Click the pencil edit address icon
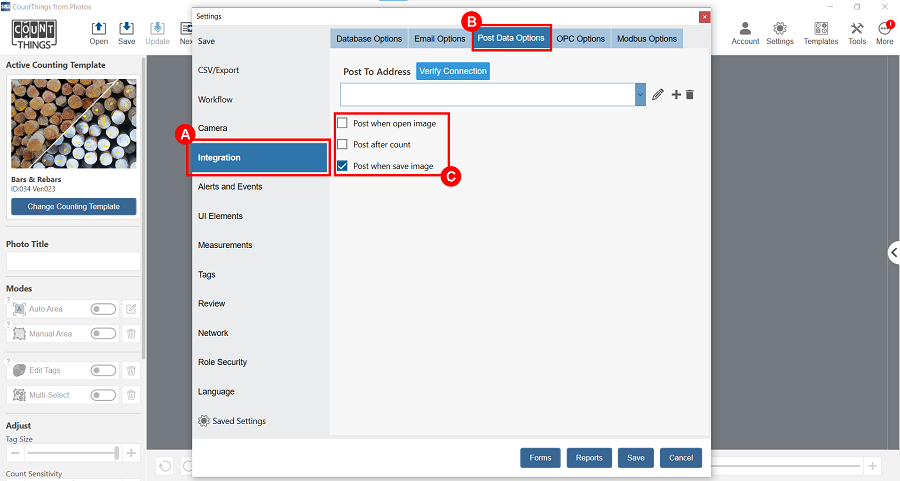The width and height of the screenshot is (900, 481). coord(657,94)
